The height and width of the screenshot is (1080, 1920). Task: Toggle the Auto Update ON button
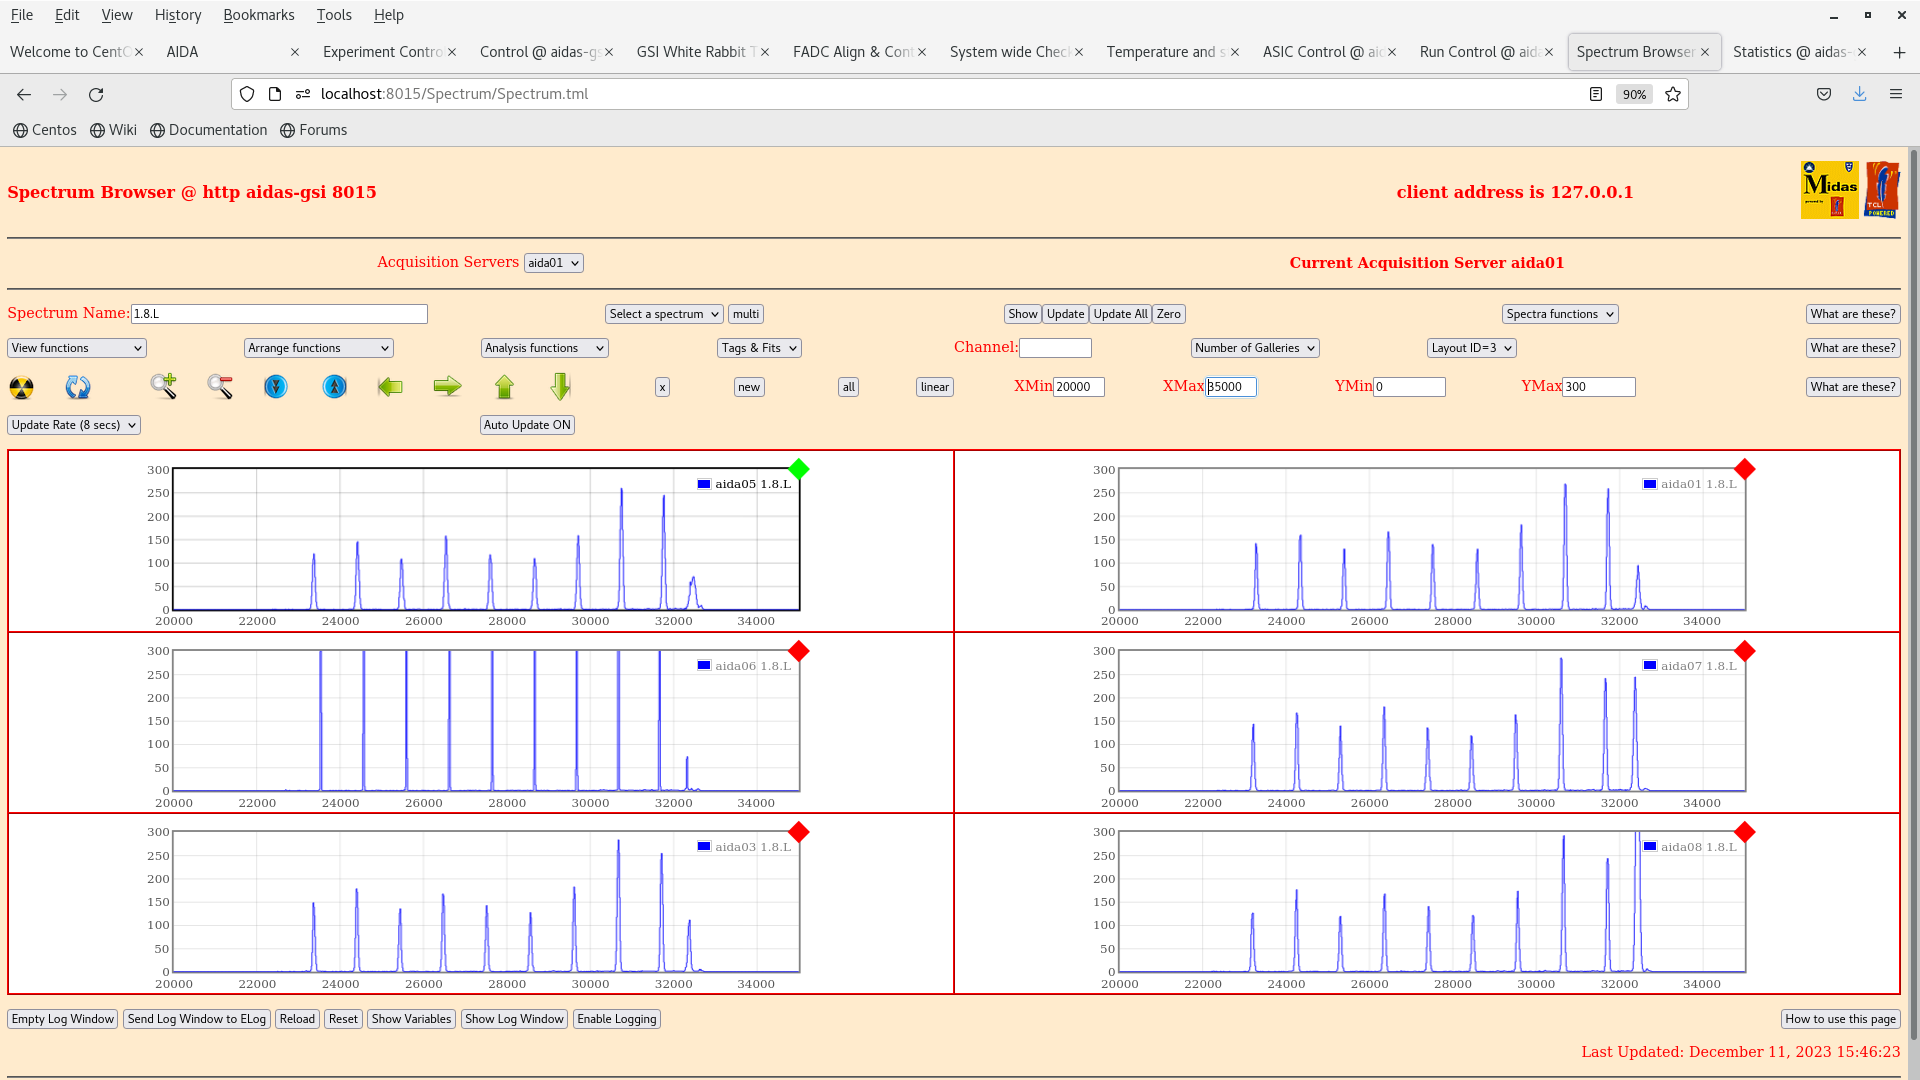click(x=527, y=425)
